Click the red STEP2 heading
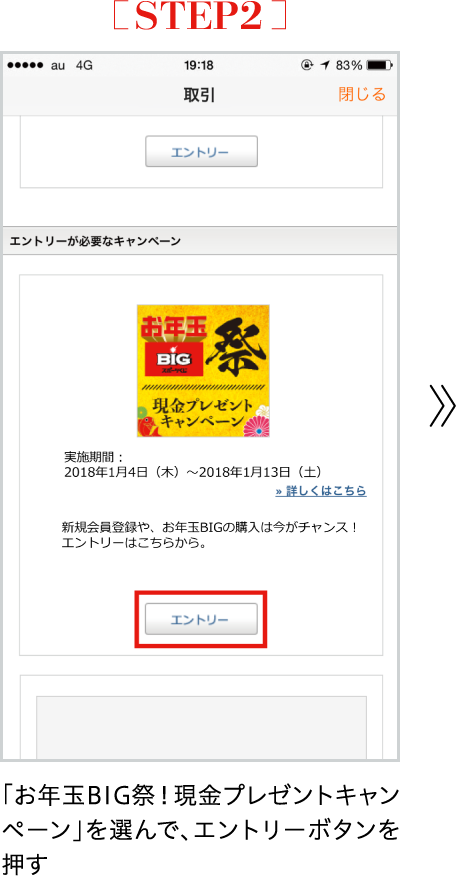456x876 pixels. (x=200, y=17)
